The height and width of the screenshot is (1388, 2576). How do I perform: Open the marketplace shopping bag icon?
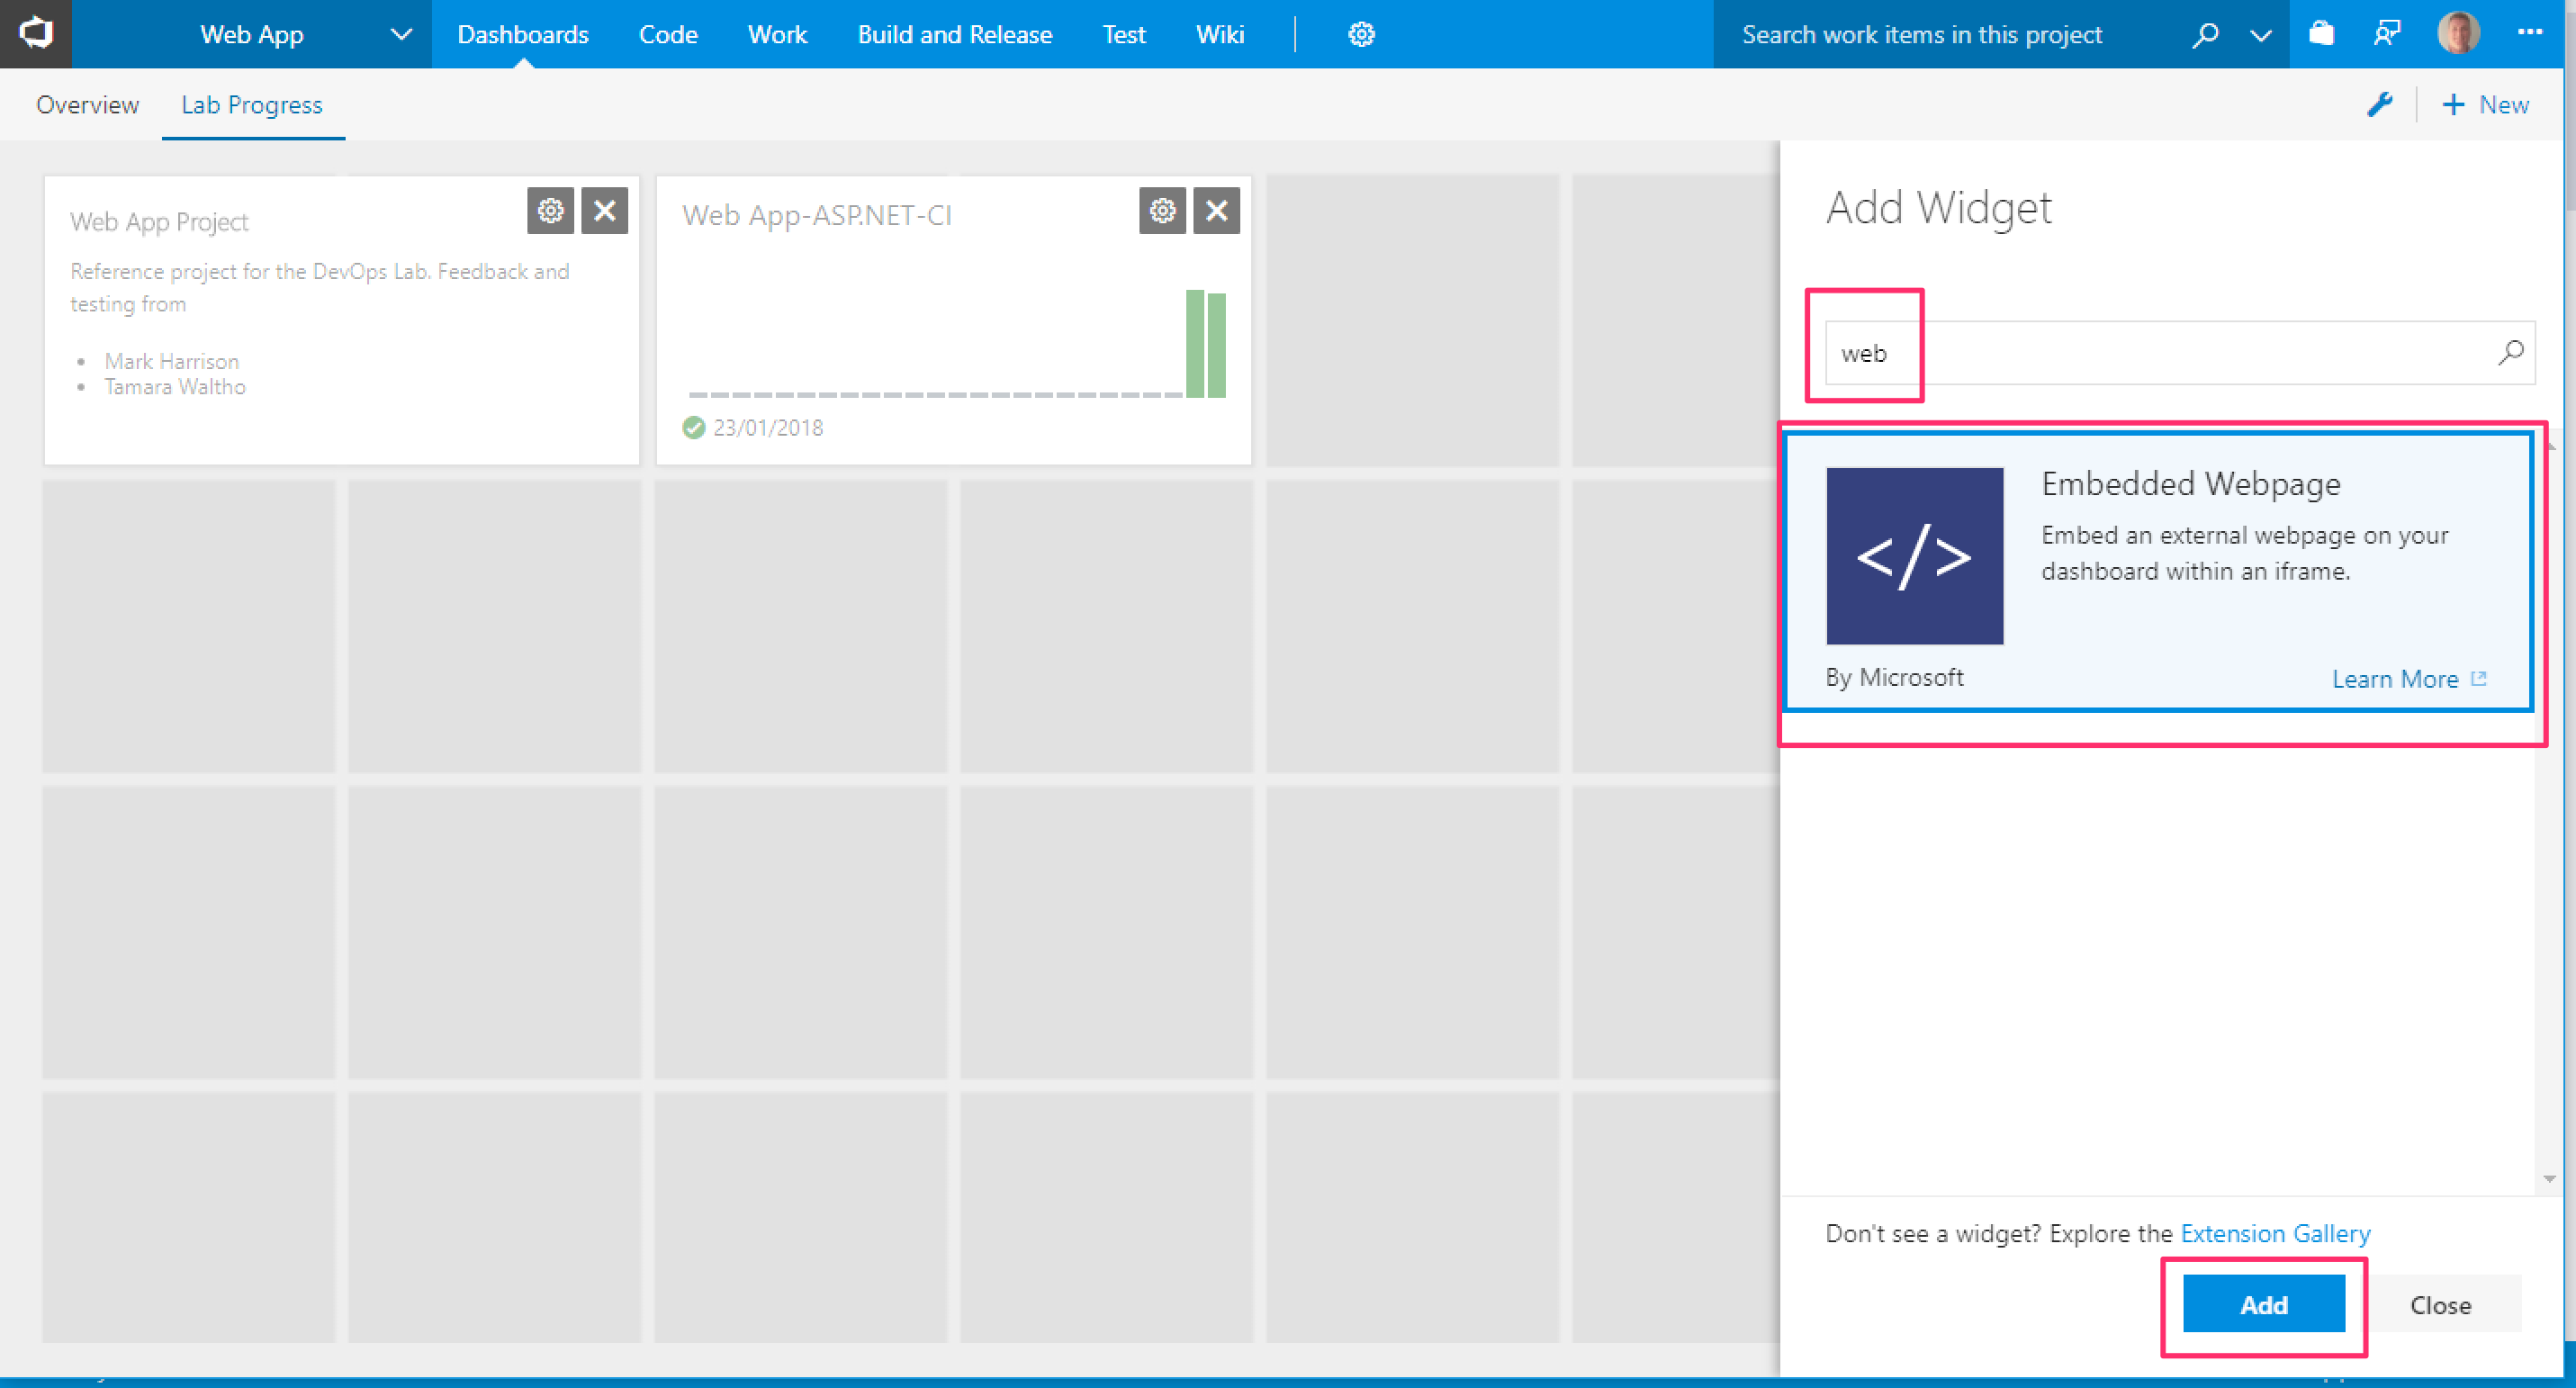pos(2321,34)
